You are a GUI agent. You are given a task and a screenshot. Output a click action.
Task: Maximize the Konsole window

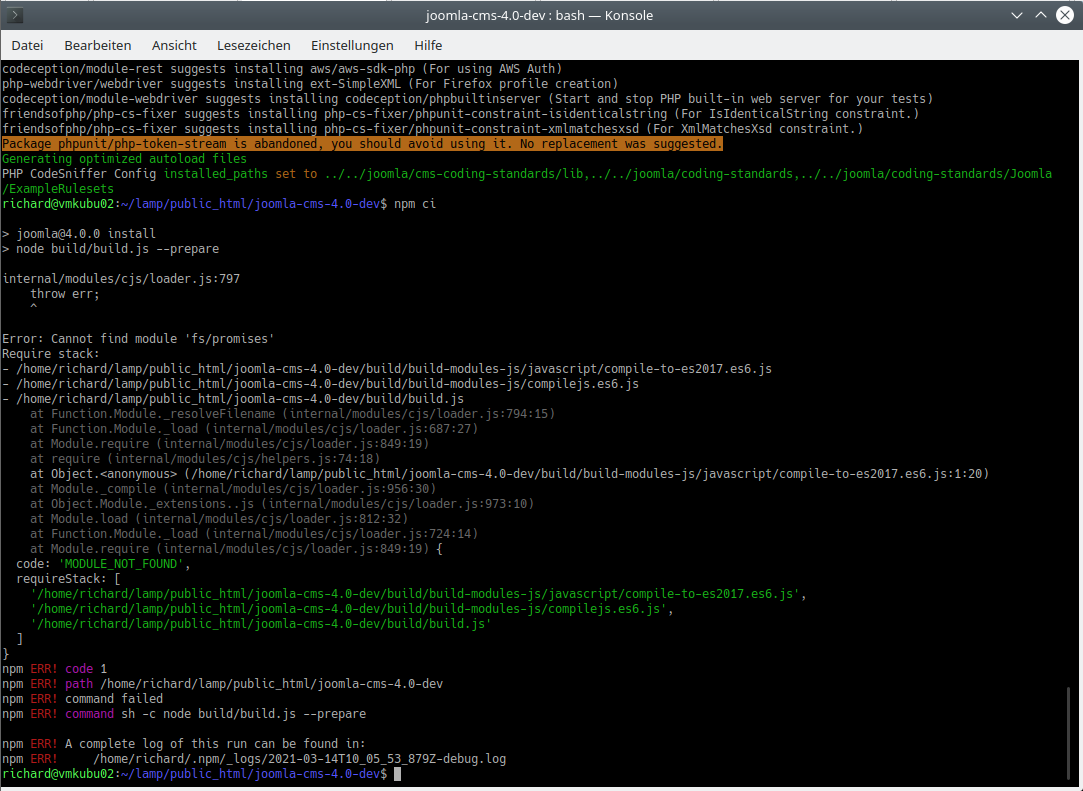(x=1041, y=15)
